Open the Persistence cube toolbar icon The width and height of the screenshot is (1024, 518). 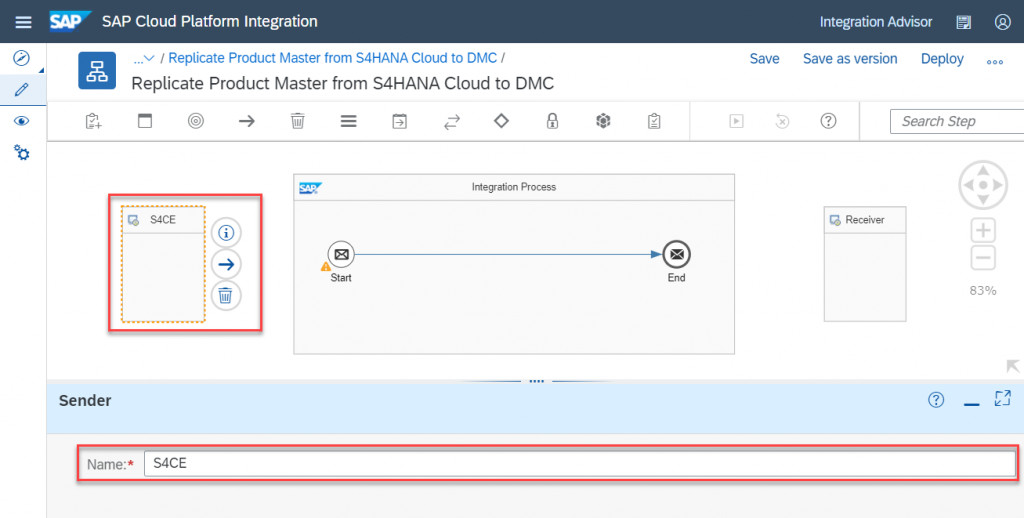[x=603, y=121]
